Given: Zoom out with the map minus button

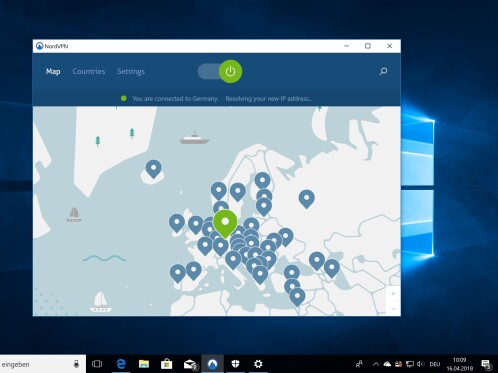Looking at the screenshot, I should [x=393, y=309].
